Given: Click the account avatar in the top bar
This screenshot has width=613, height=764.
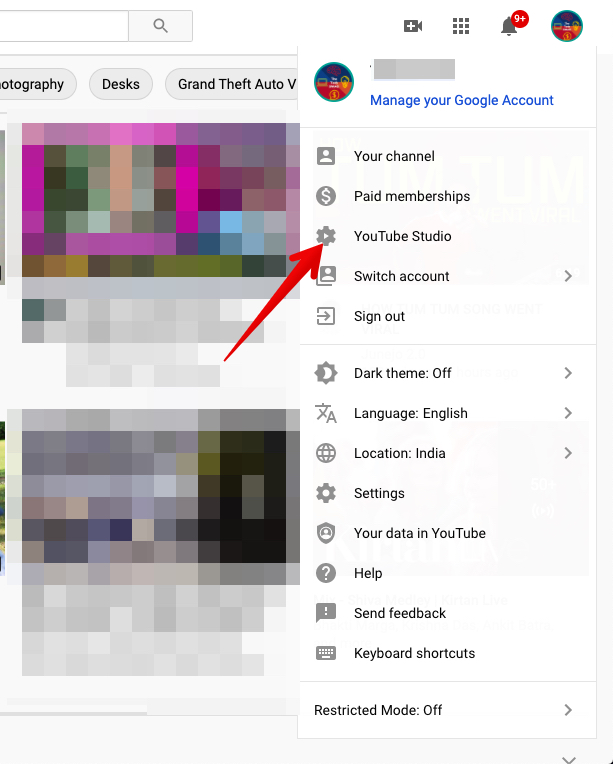Looking at the screenshot, I should 566,26.
